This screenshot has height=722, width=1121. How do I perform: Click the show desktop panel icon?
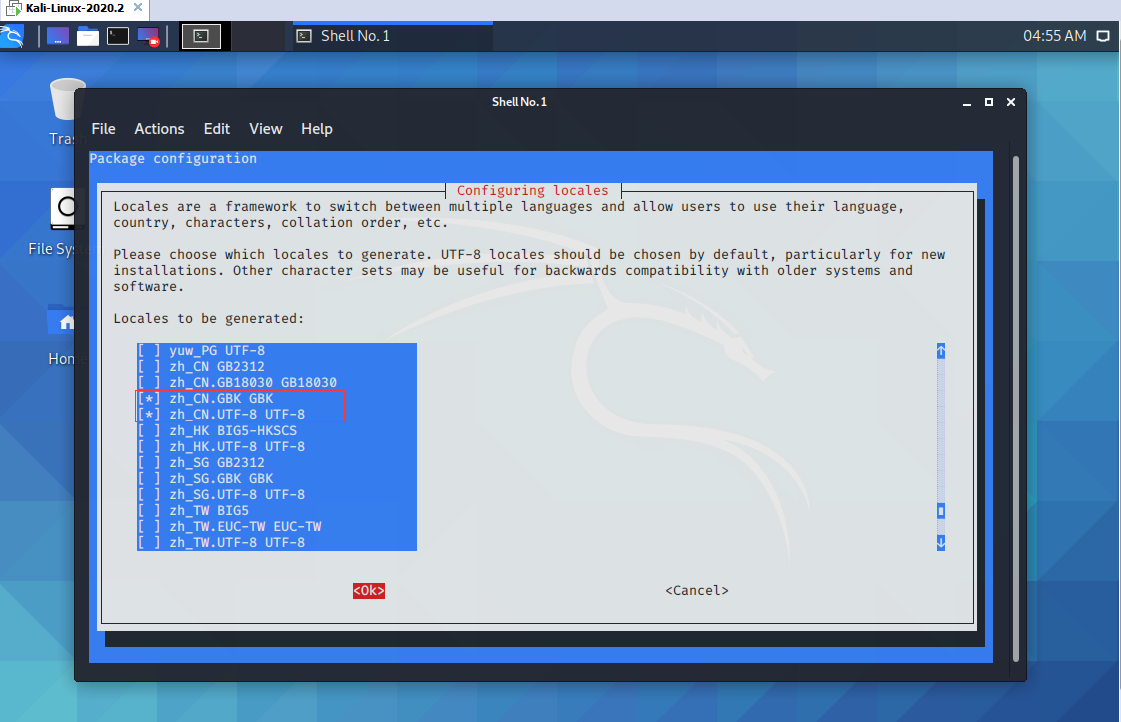pos(57,36)
